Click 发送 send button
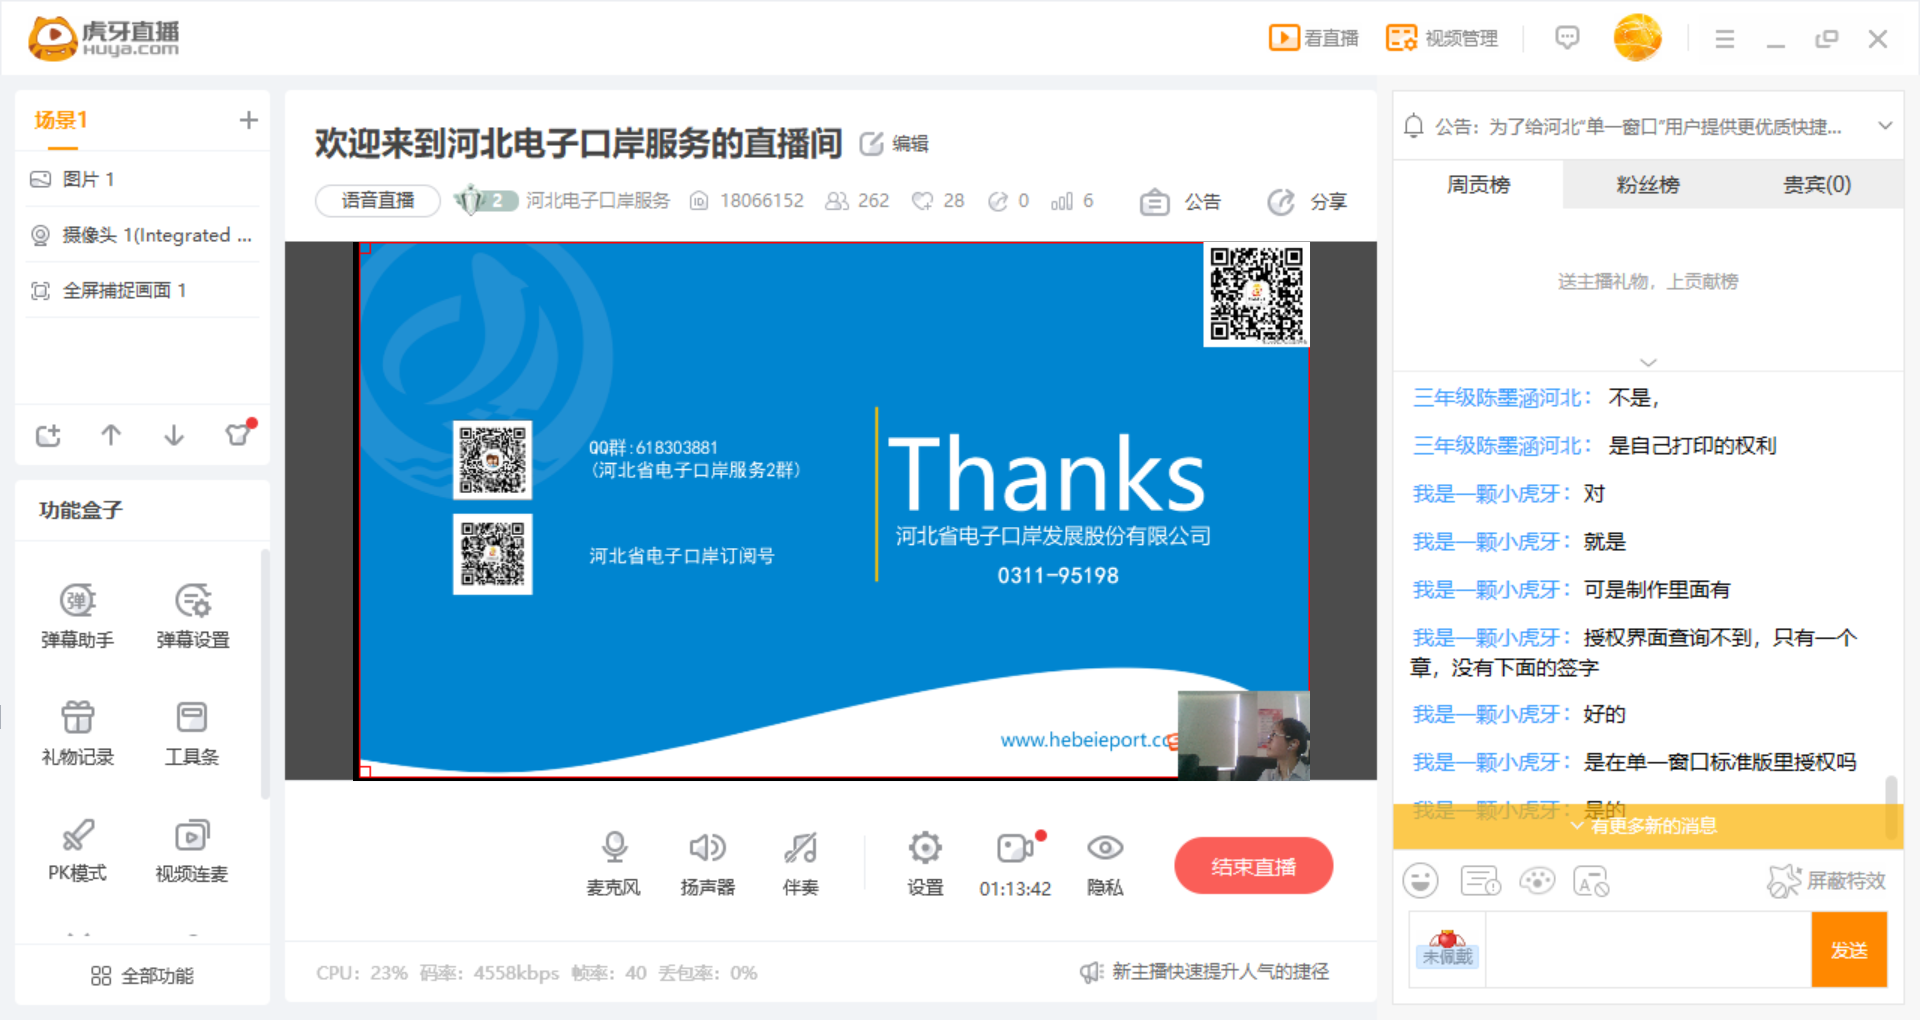1920x1020 pixels. click(x=1849, y=949)
